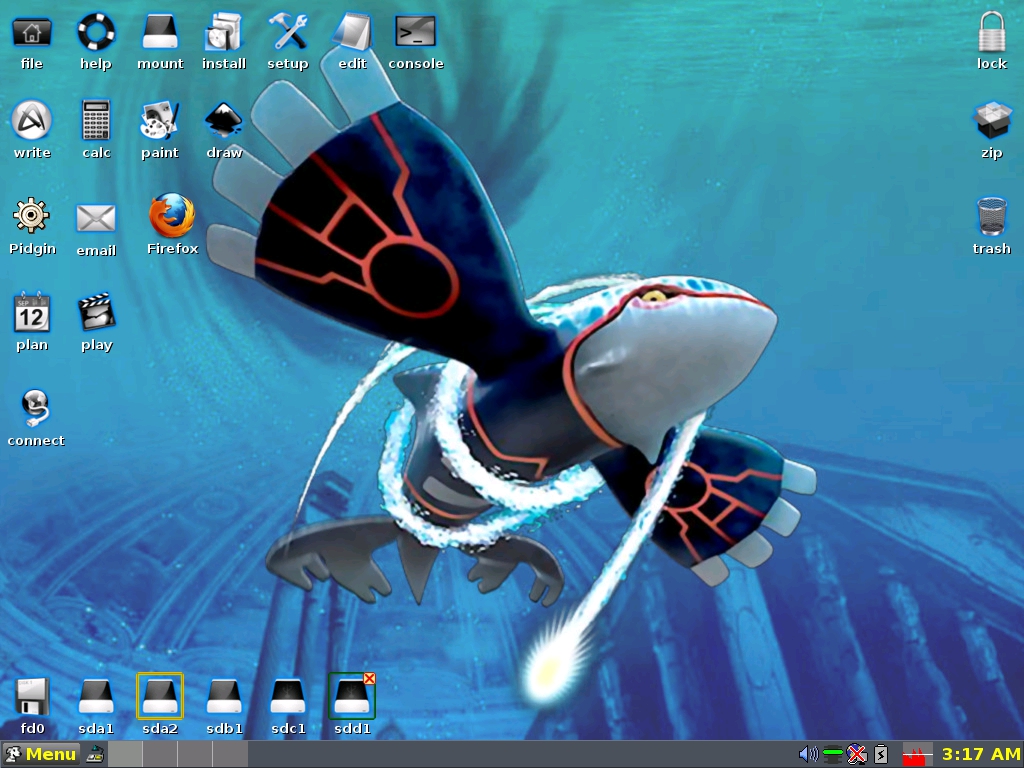
Task: Open the paint application icon
Action: click(x=159, y=122)
